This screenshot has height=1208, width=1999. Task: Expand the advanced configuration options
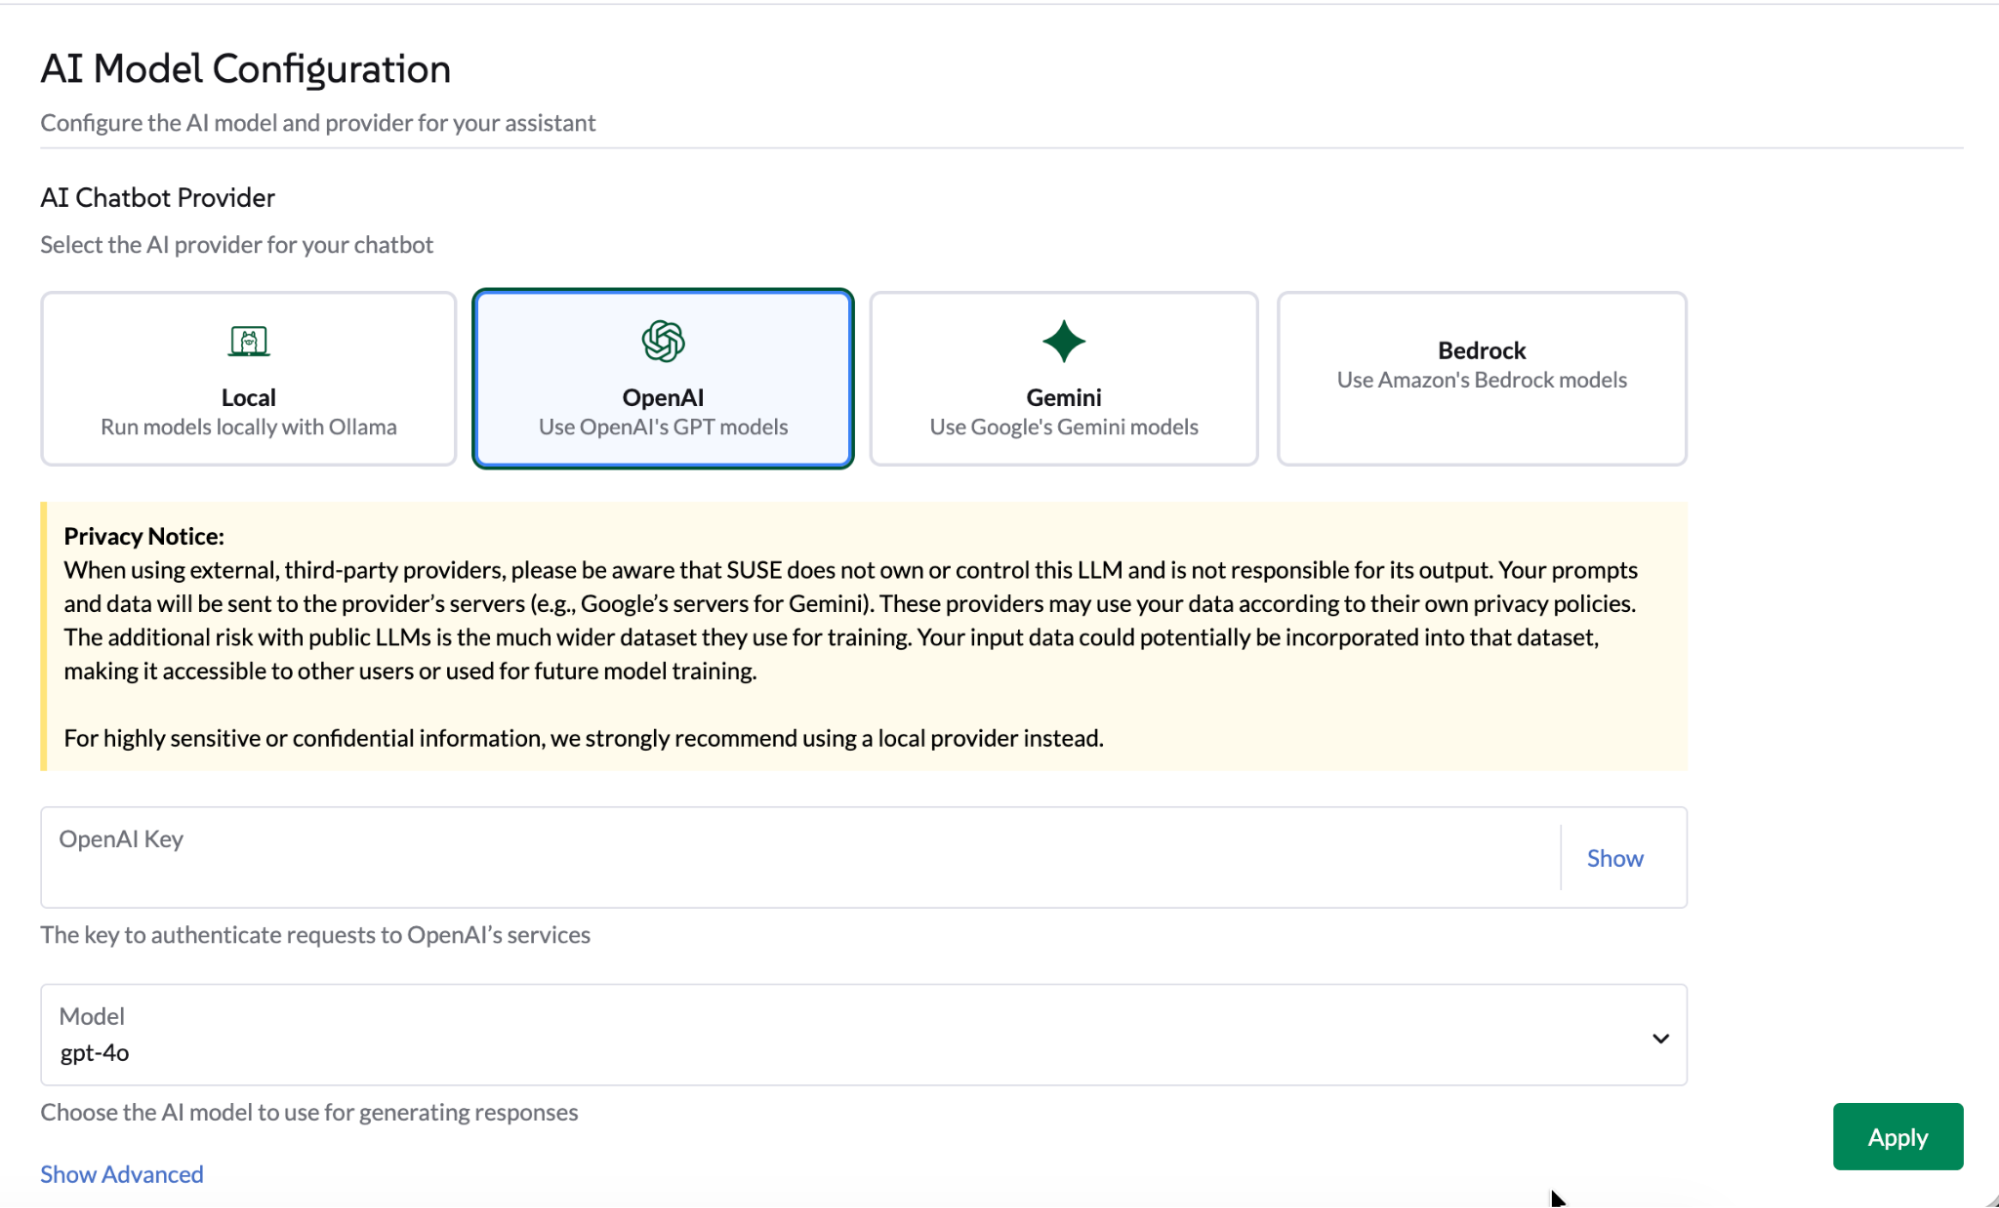(x=121, y=1173)
